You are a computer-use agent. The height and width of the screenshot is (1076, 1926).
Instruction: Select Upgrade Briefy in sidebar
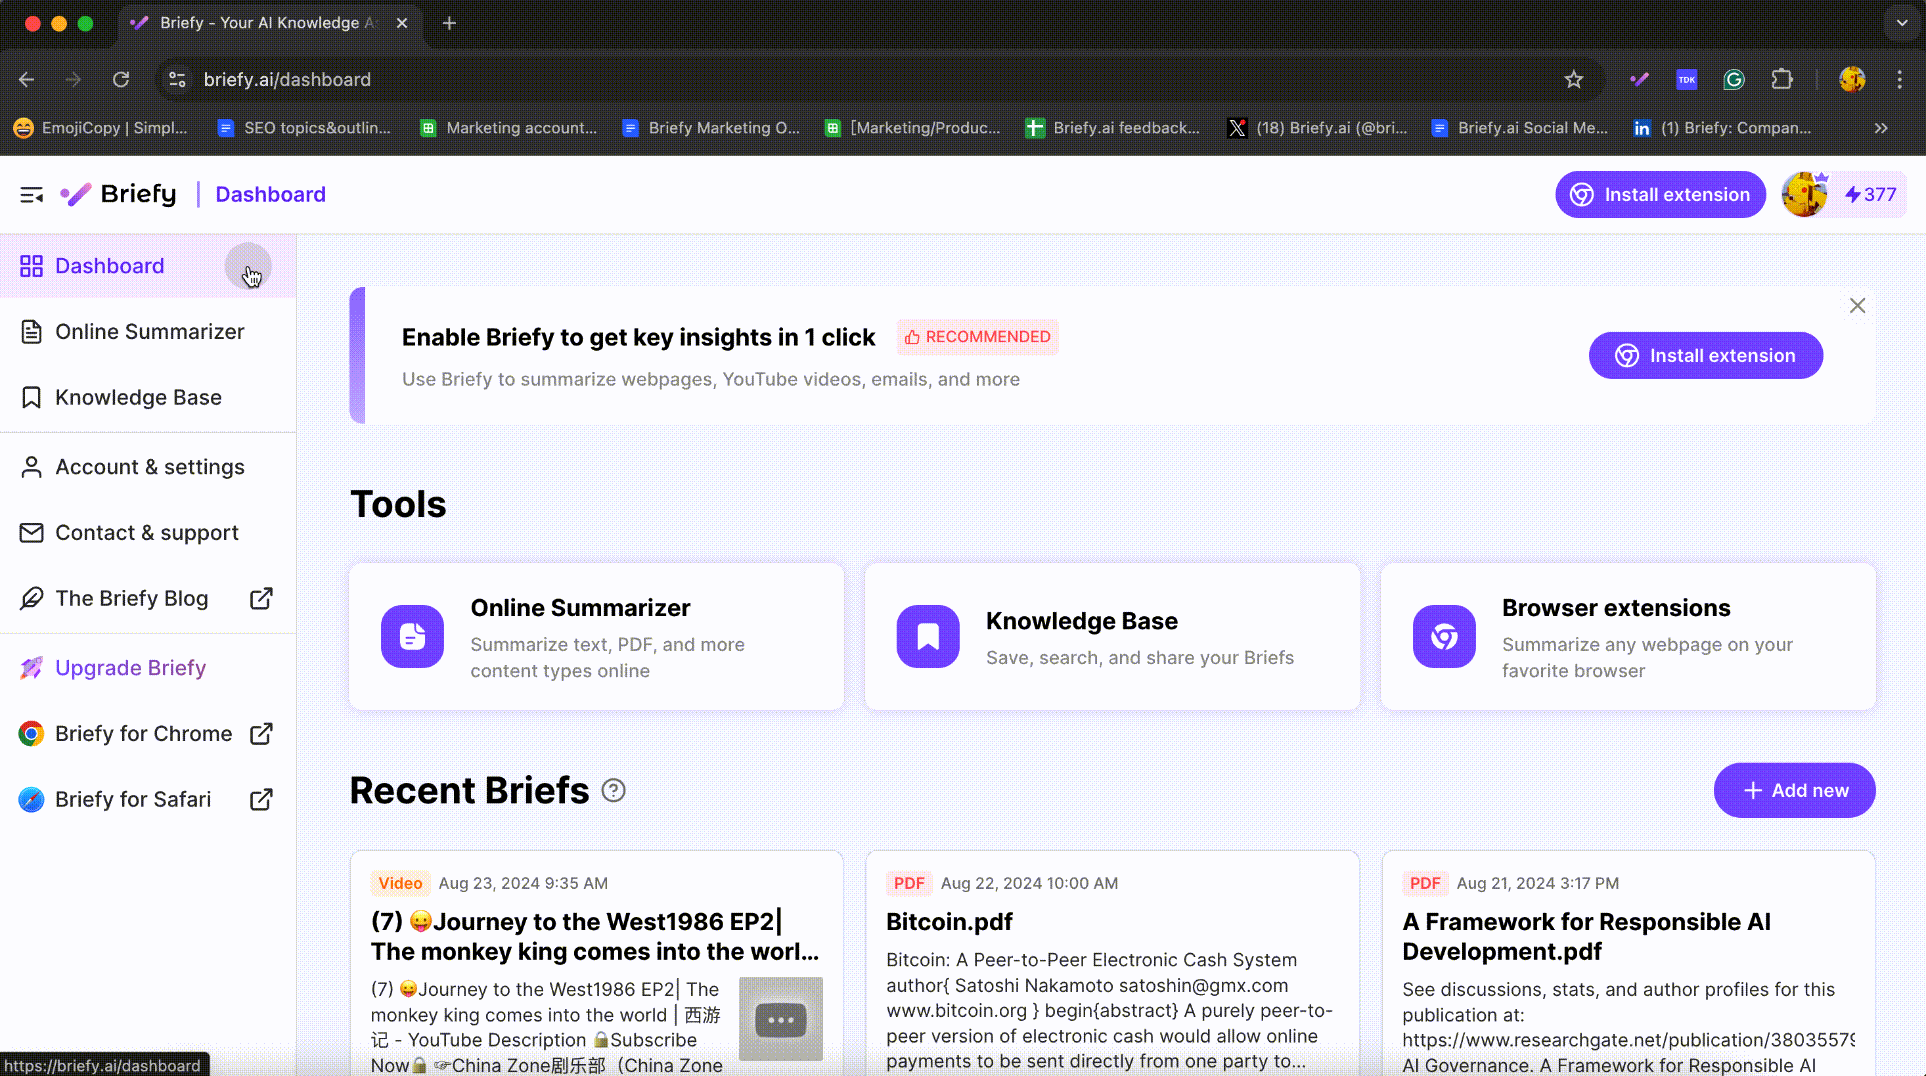pos(148,668)
